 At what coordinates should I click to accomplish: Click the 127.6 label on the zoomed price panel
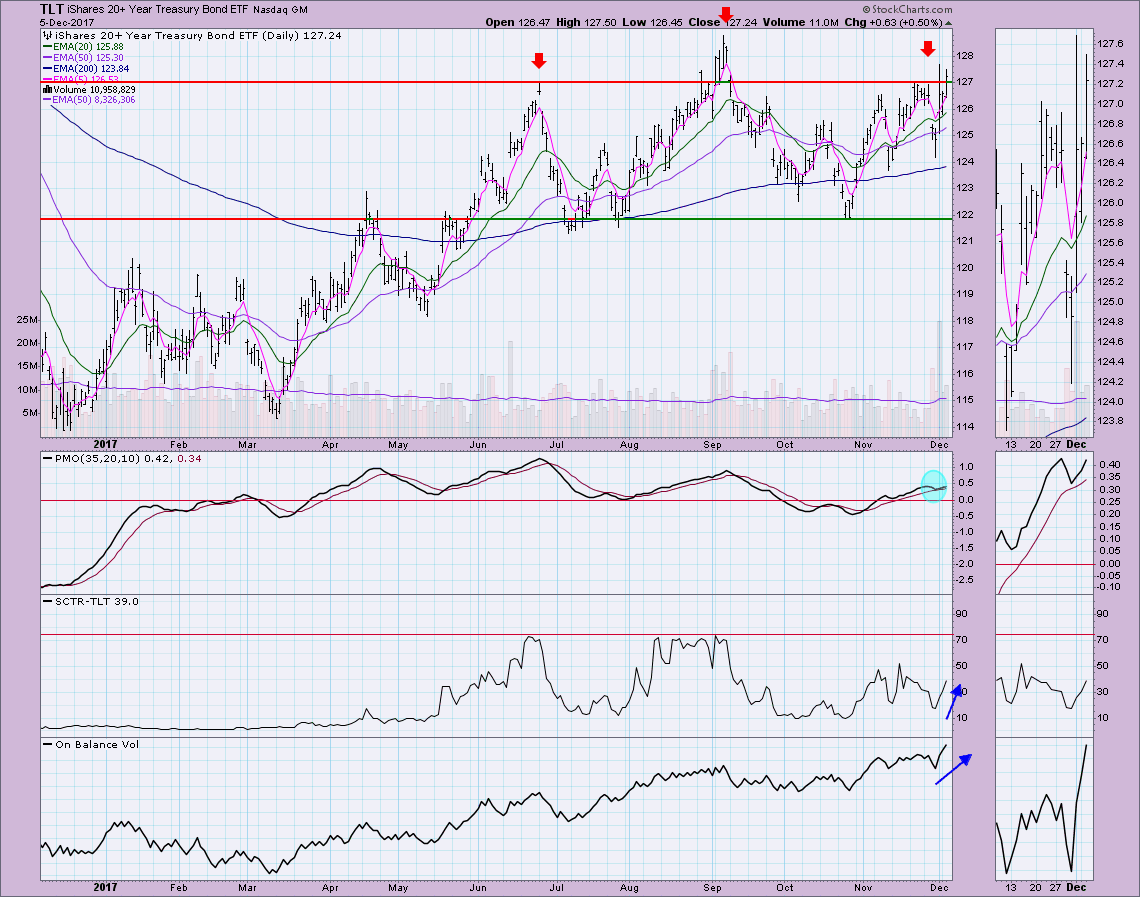(x=1110, y=44)
